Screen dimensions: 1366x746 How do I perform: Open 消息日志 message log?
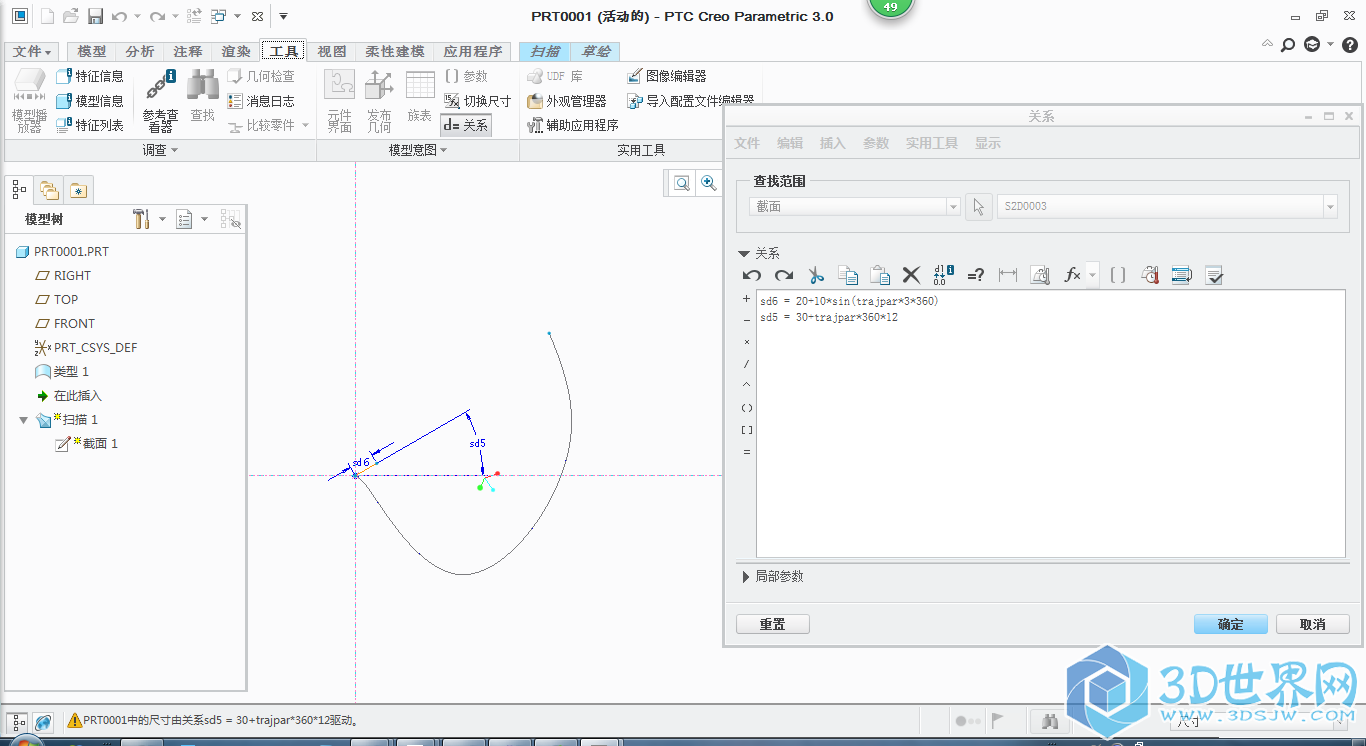pos(261,101)
